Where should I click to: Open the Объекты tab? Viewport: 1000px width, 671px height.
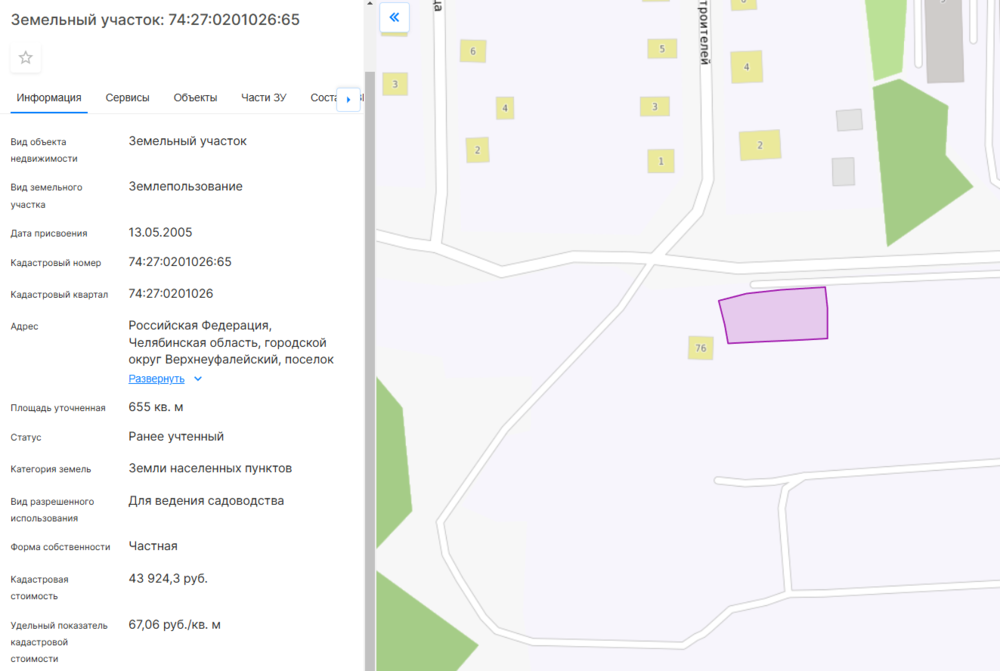[x=195, y=98]
